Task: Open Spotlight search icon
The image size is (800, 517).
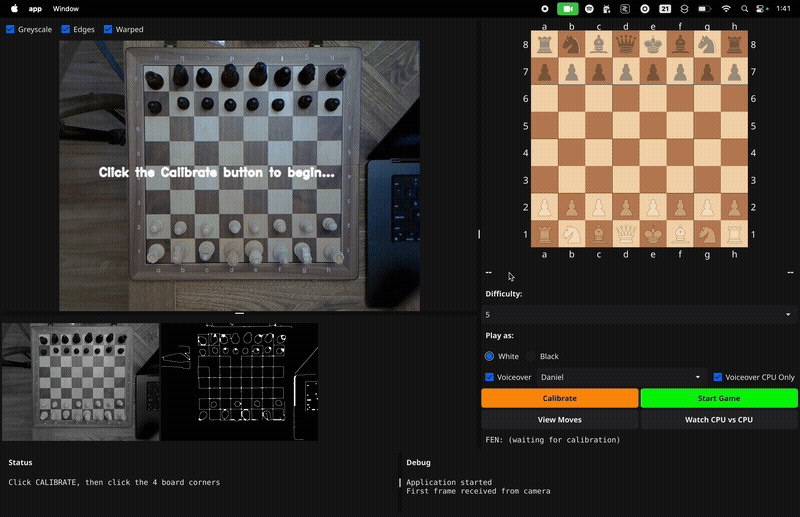Action: pyautogui.click(x=744, y=9)
